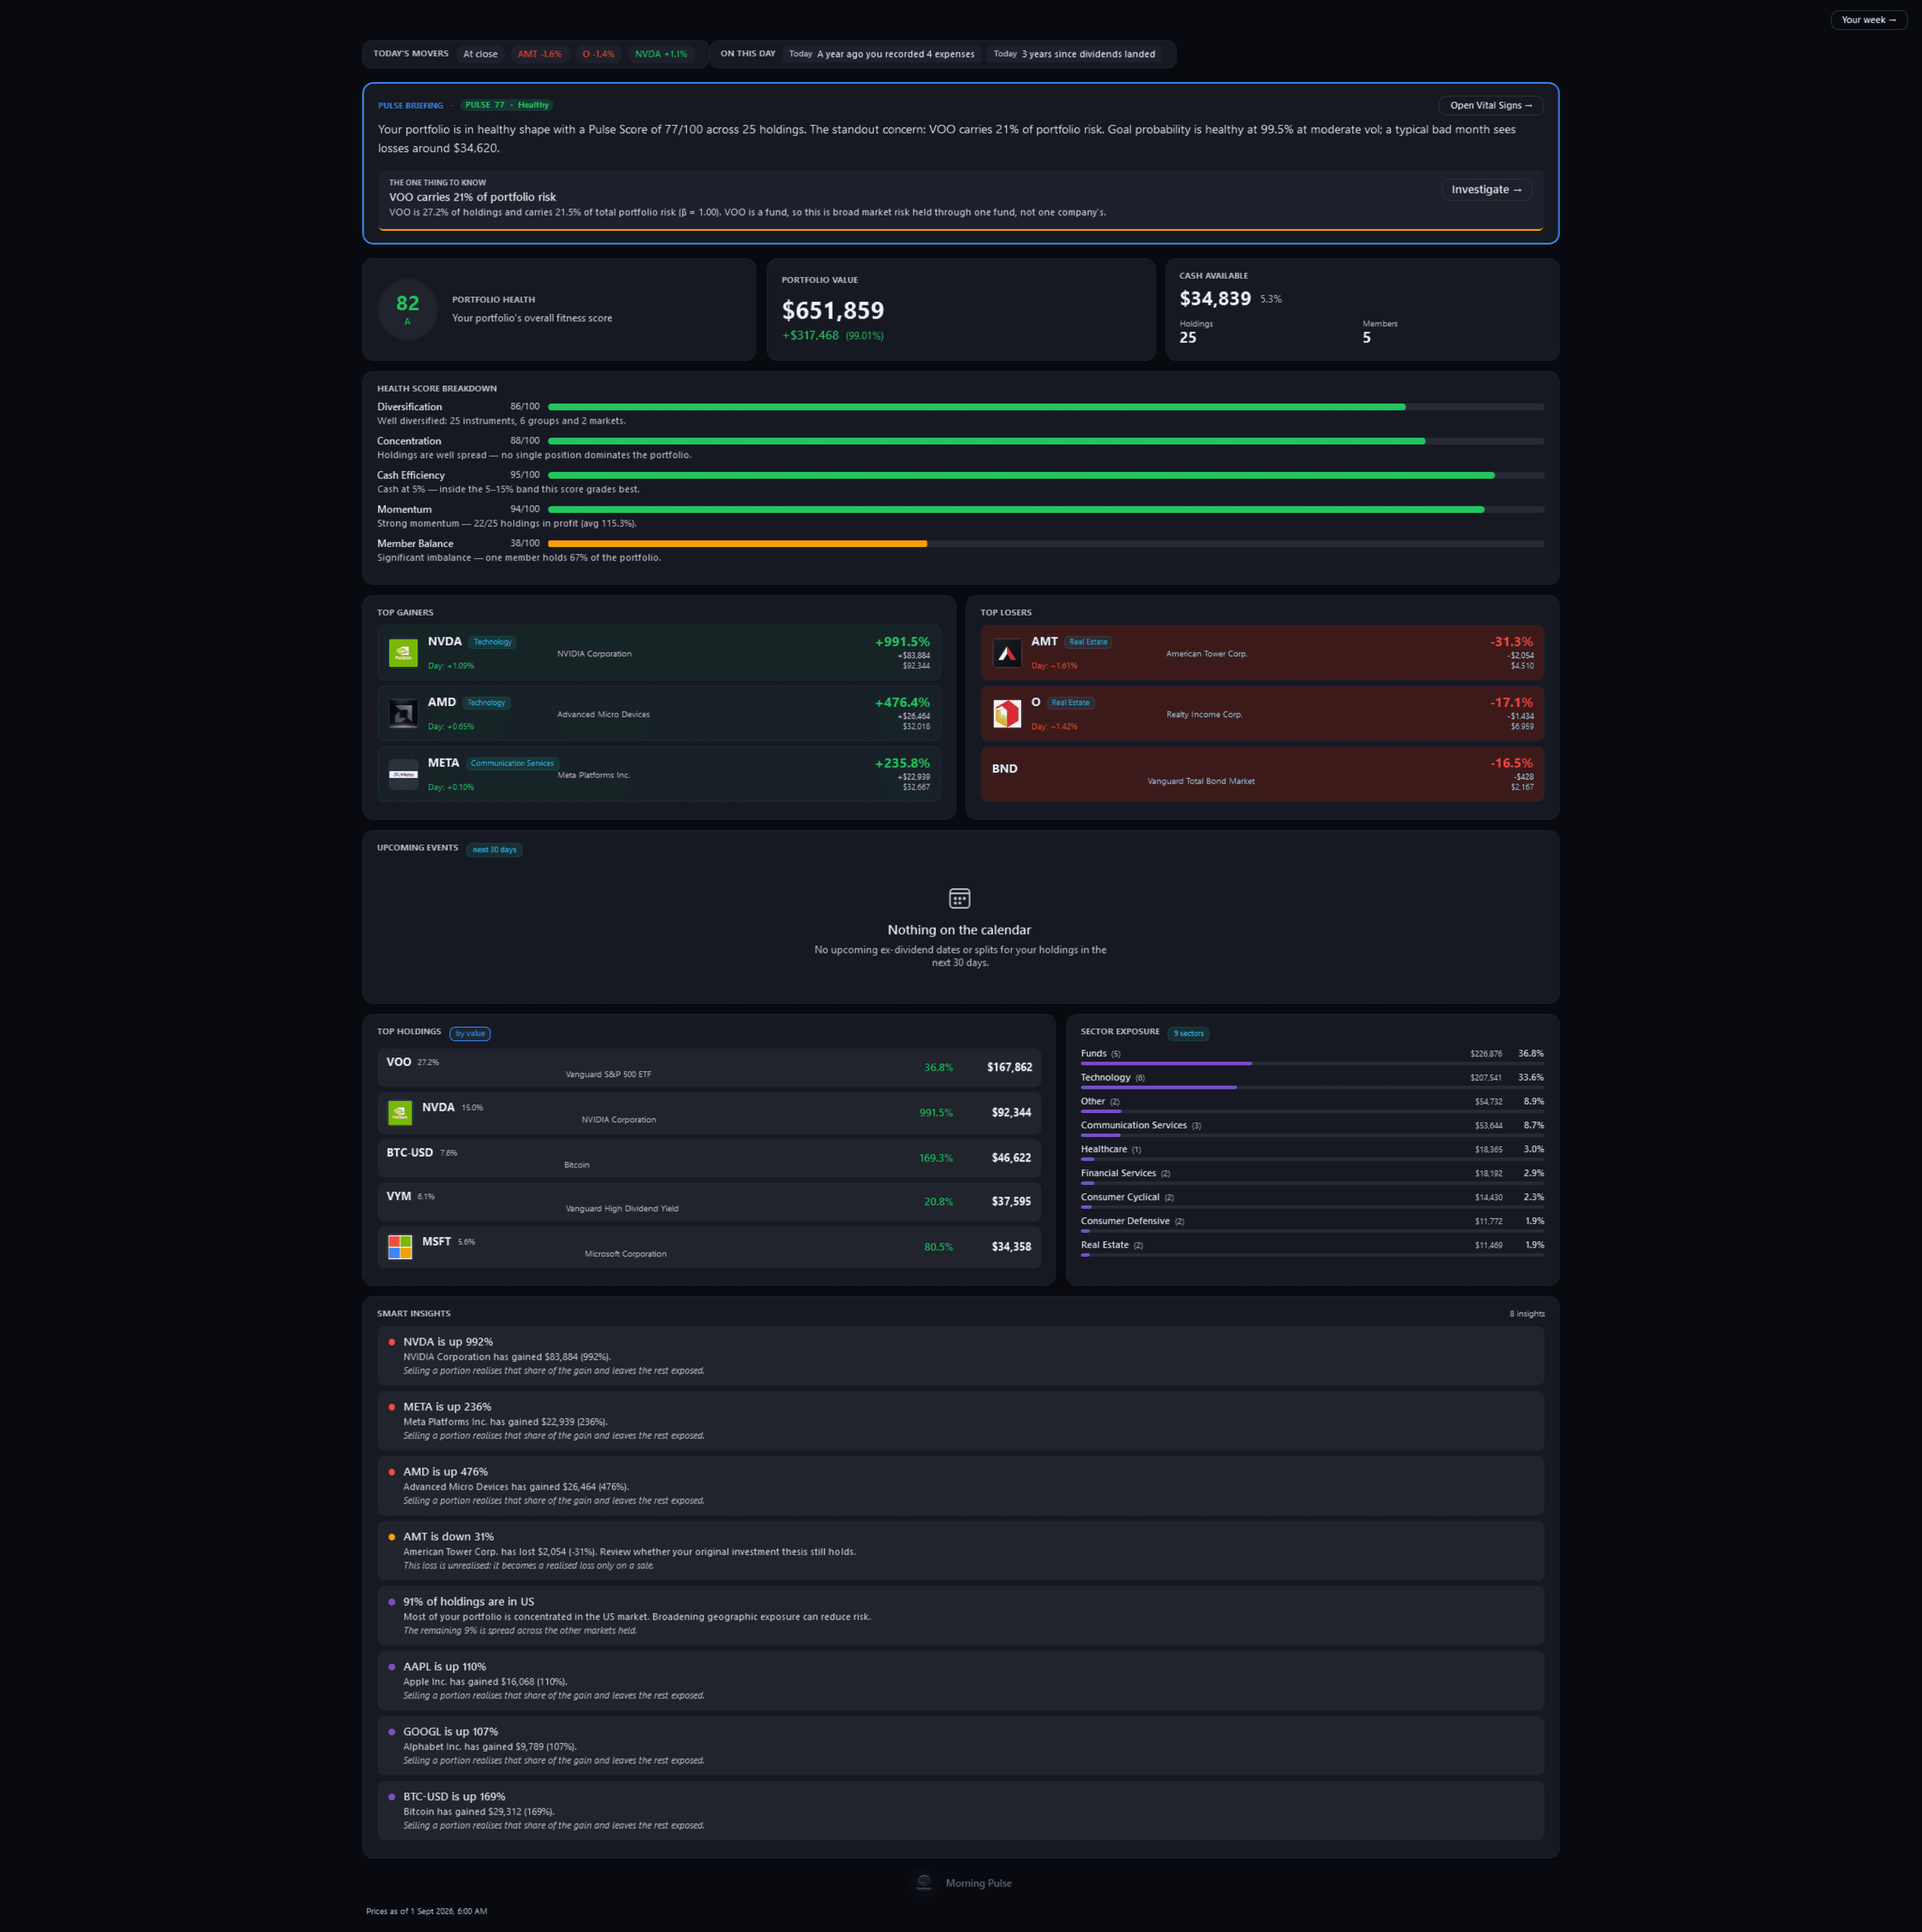Viewport: 1922px width, 1932px height.
Task: Click the next 30 days events badge
Action: [x=494, y=850]
